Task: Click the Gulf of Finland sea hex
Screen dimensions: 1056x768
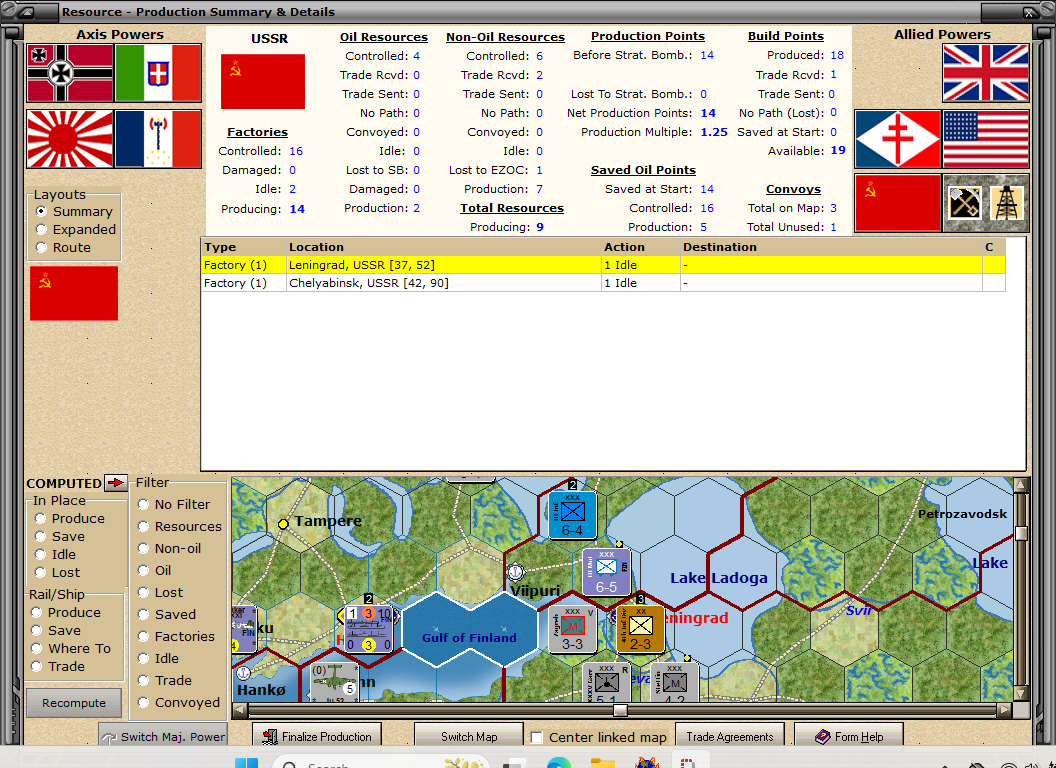Action: point(469,630)
